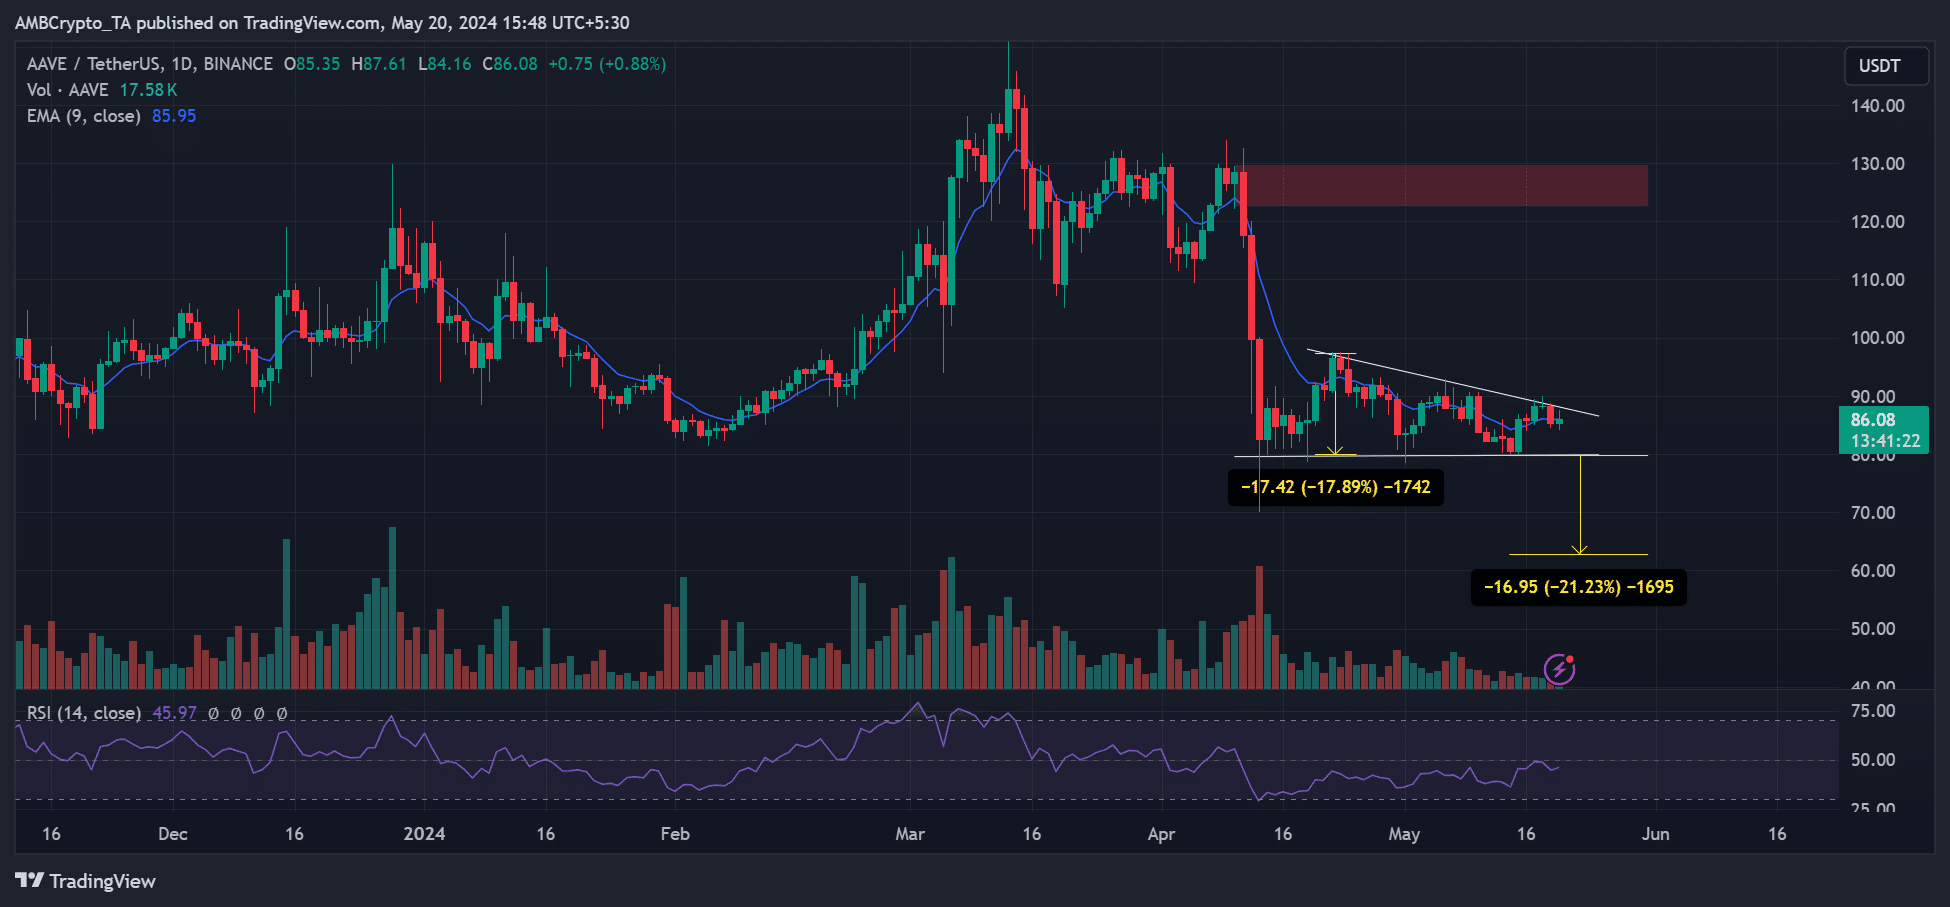This screenshot has height=907, width=1950.
Task: Click the 70.00 price axis label
Action: click(x=1873, y=513)
